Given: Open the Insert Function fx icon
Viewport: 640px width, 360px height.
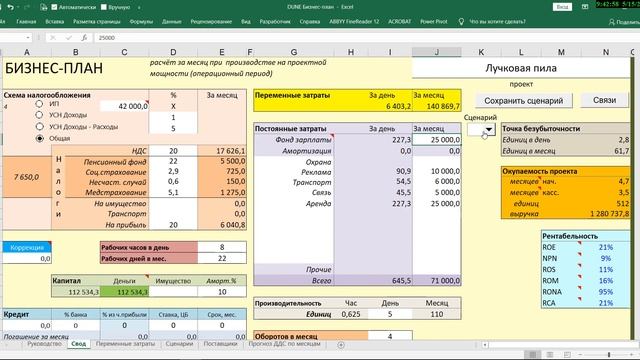Looking at the screenshot, I should [x=84, y=38].
